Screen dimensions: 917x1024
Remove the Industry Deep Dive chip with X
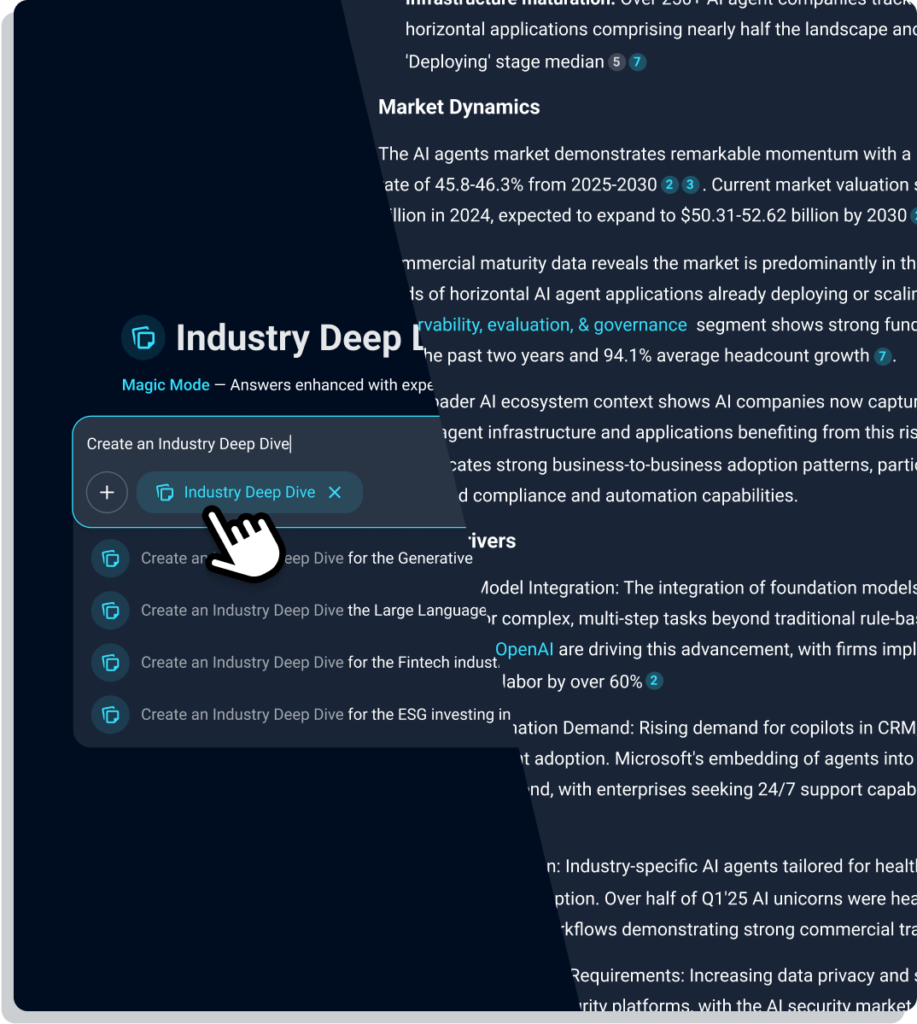[x=335, y=493]
